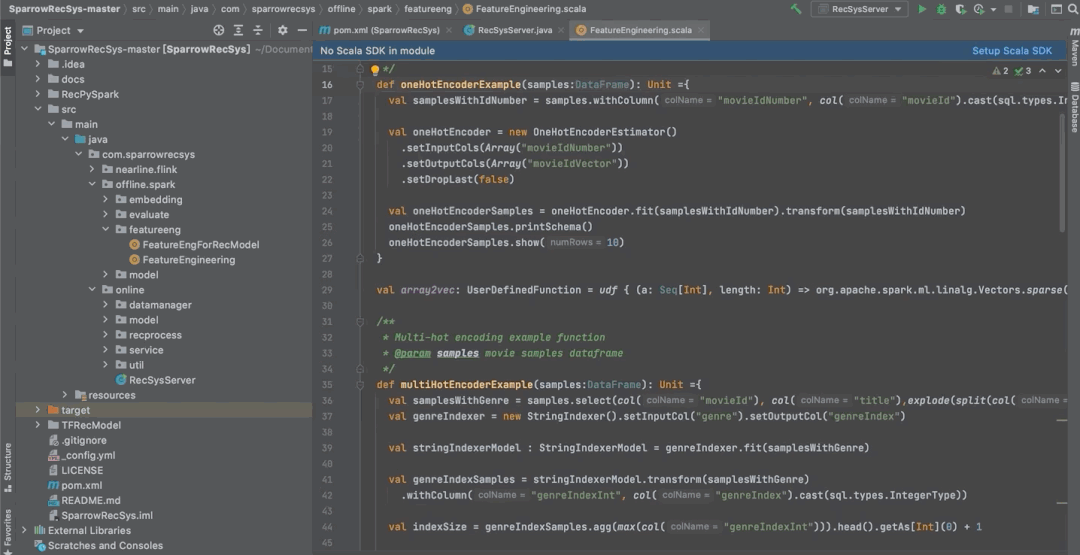Screen dimensions: 1080x555
Task: Select opened file with the crosshair icon
Action: 219,30
